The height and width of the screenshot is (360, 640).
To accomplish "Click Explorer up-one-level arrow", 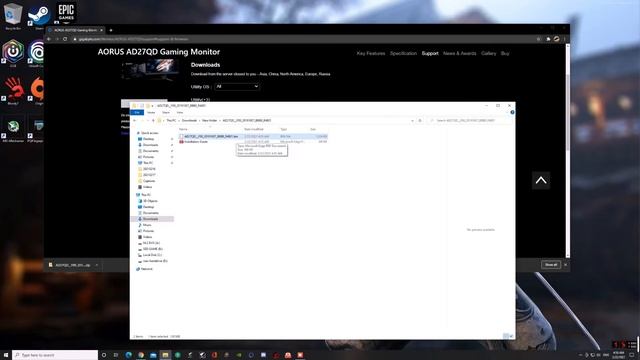I will point(153,121).
